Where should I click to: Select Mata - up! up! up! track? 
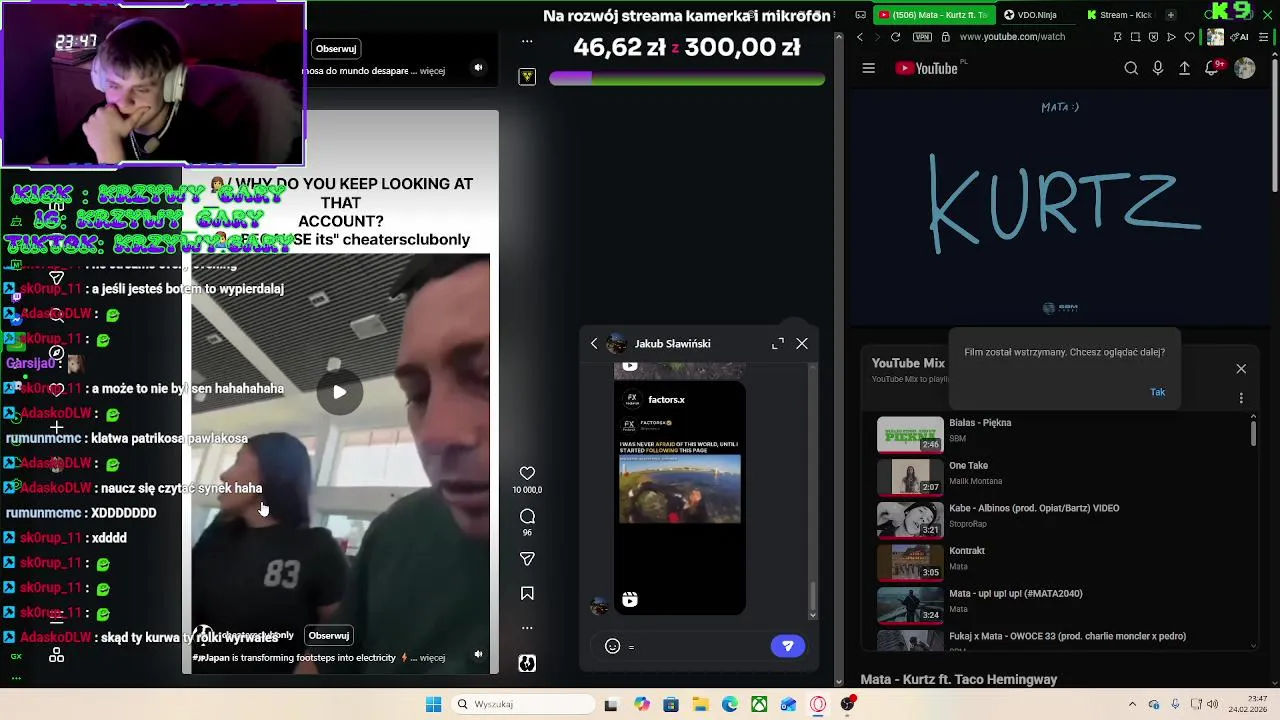[x=1063, y=605]
